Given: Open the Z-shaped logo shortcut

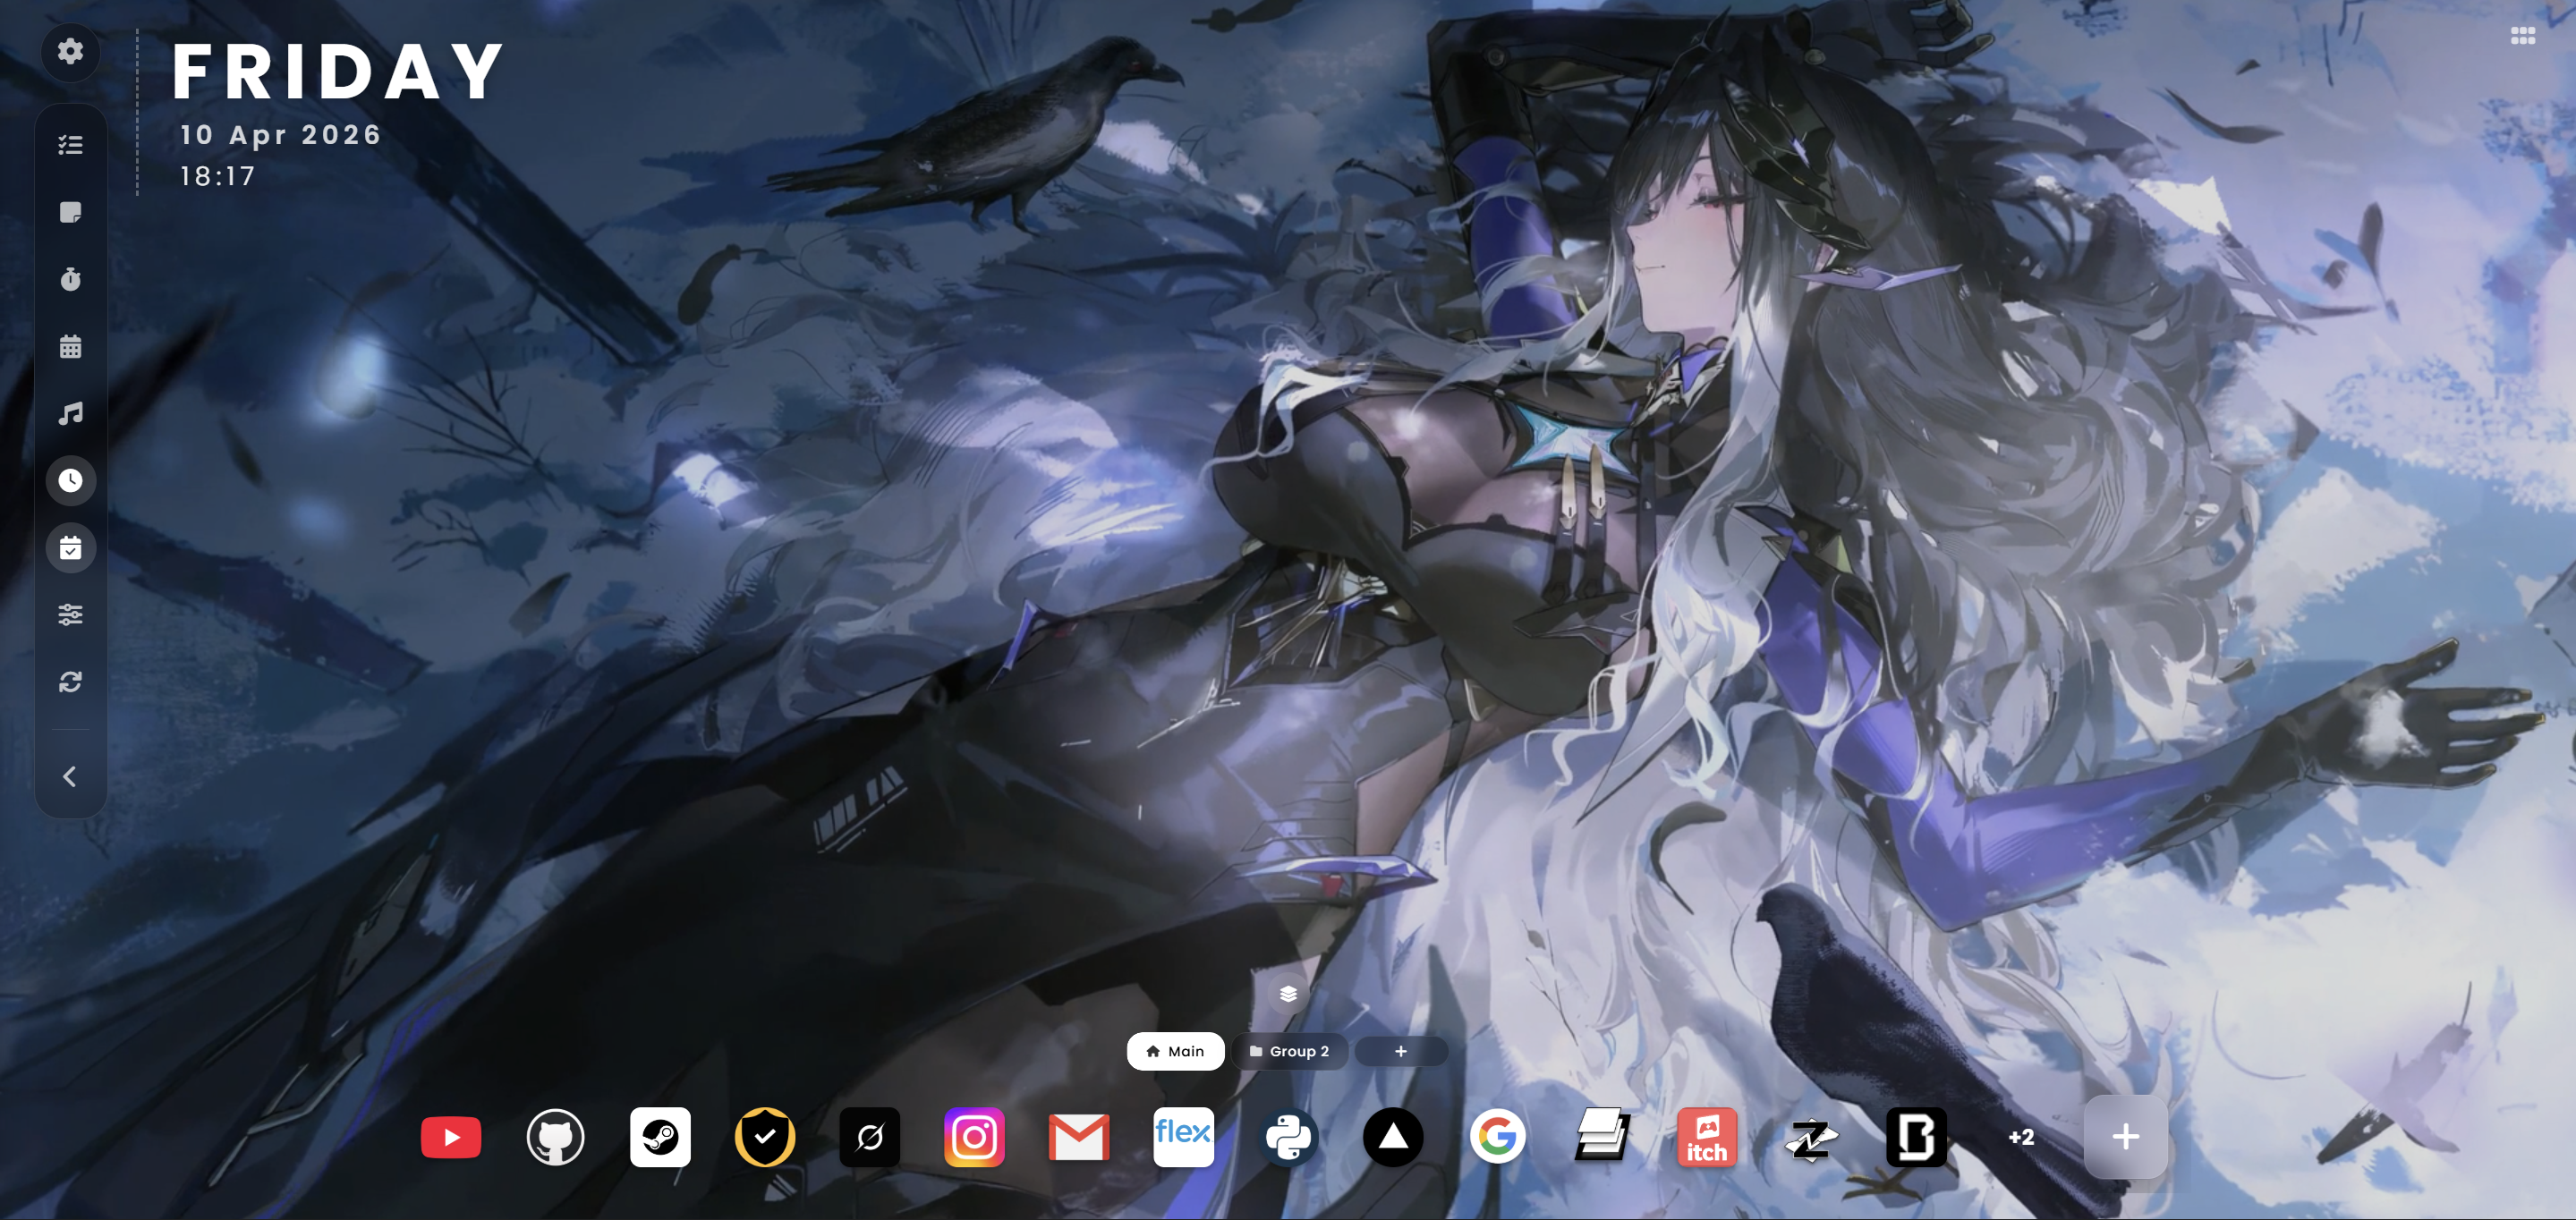Looking at the screenshot, I should coord(1811,1137).
